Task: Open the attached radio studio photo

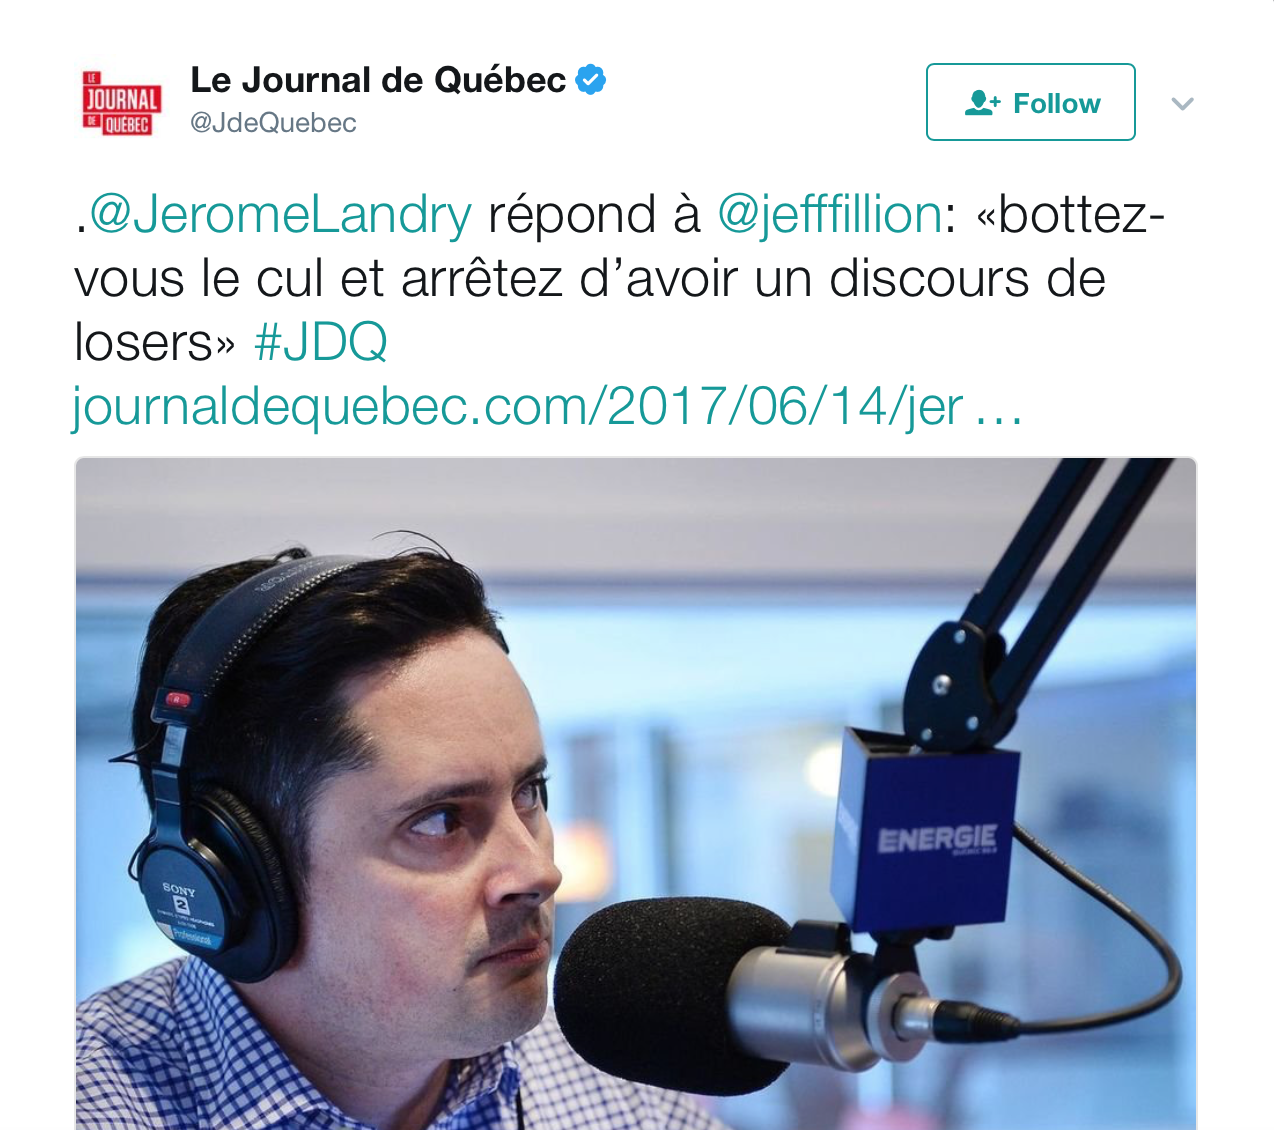Action: coord(636,794)
